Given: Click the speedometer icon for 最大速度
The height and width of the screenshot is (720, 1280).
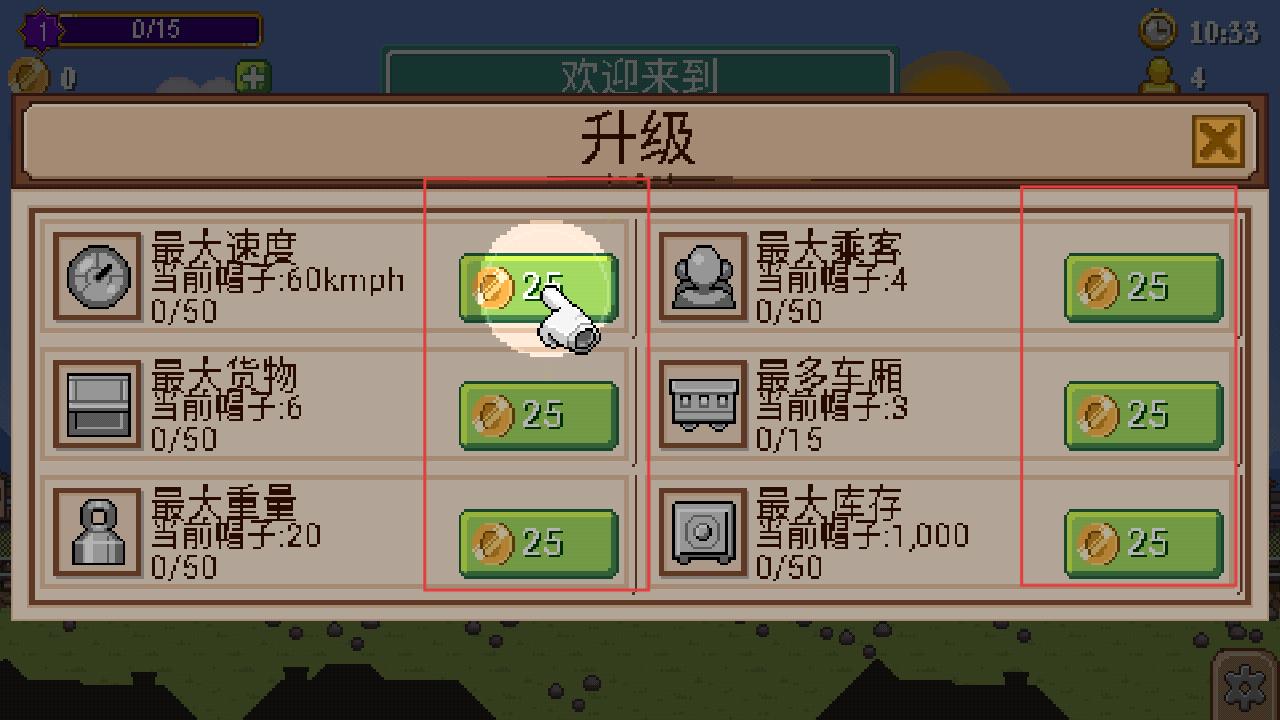Looking at the screenshot, I should [x=97, y=275].
